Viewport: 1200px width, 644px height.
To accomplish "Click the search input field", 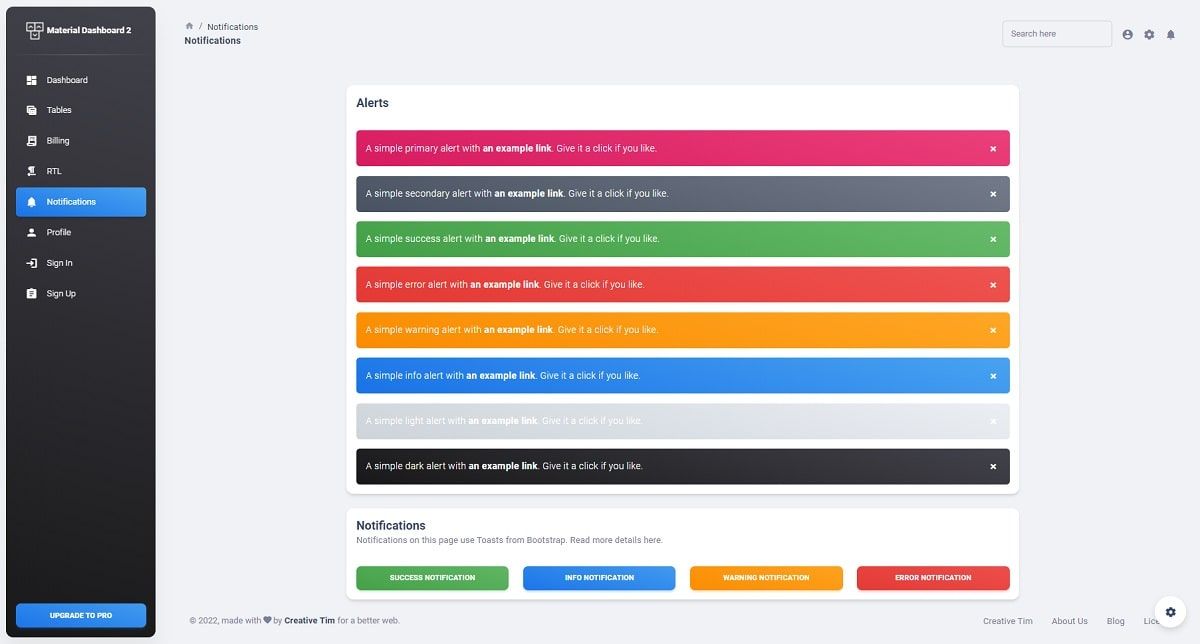I will (1056, 33).
